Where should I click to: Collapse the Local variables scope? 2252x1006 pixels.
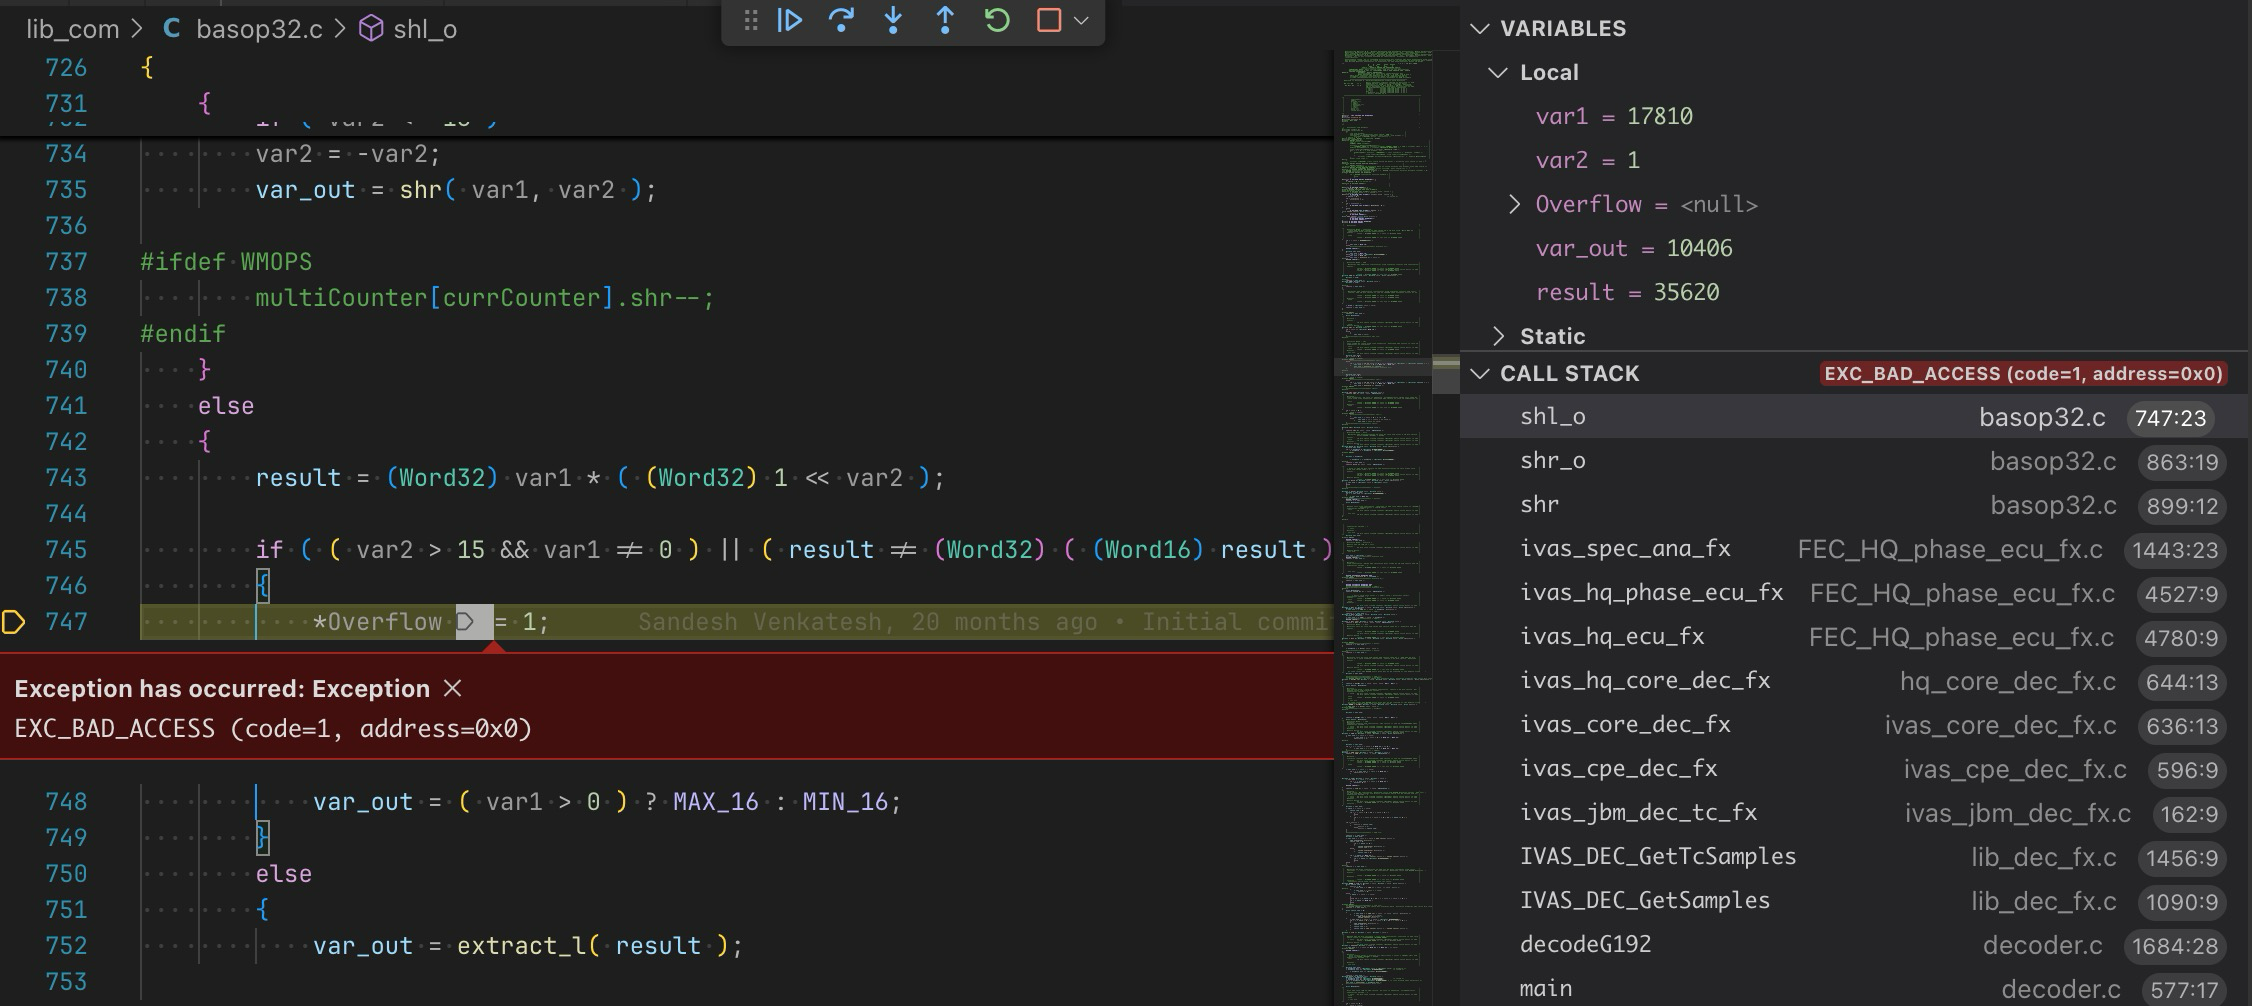coord(1499,72)
